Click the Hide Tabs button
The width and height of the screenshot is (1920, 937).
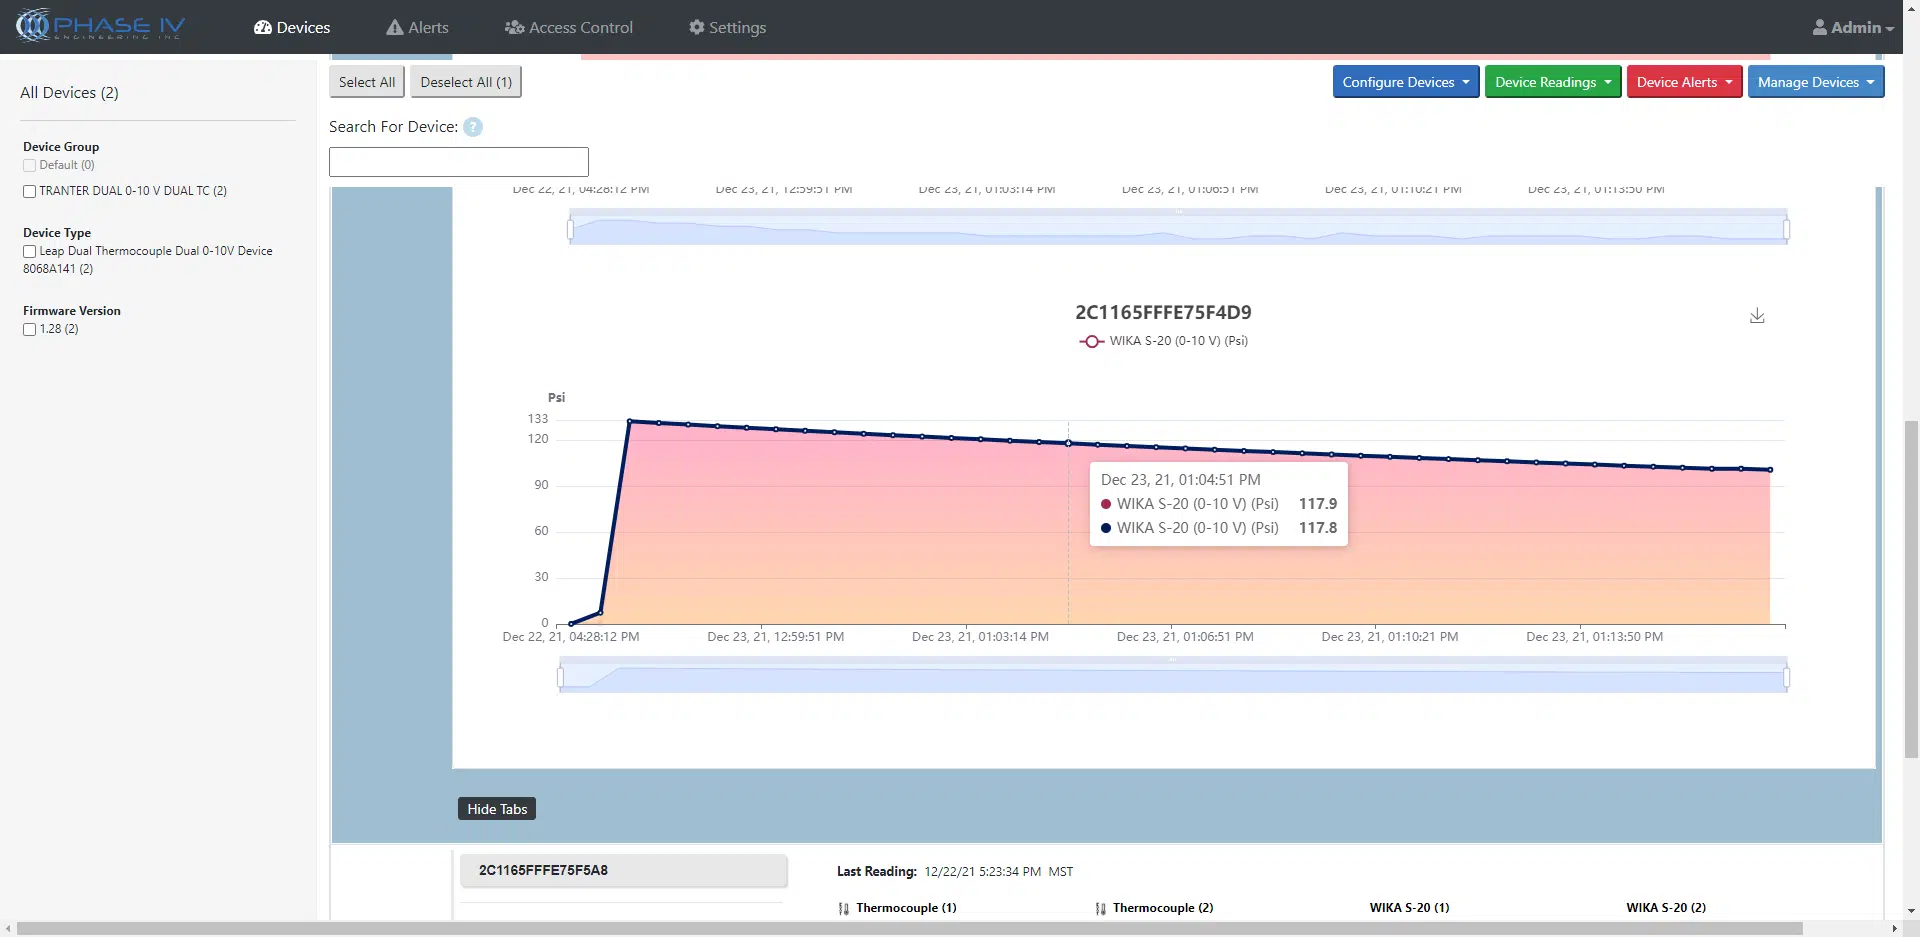pyautogui.click(x=497, y=809)
